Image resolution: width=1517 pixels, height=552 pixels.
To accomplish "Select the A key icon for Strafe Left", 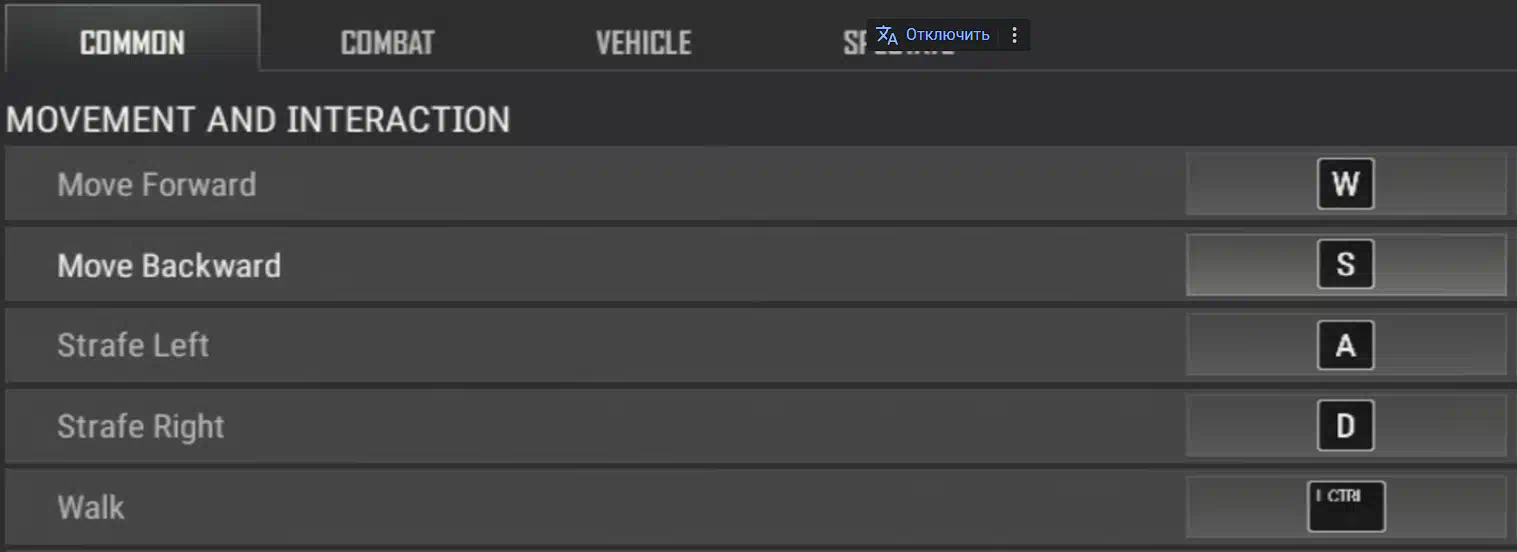I will [1345, 345].
